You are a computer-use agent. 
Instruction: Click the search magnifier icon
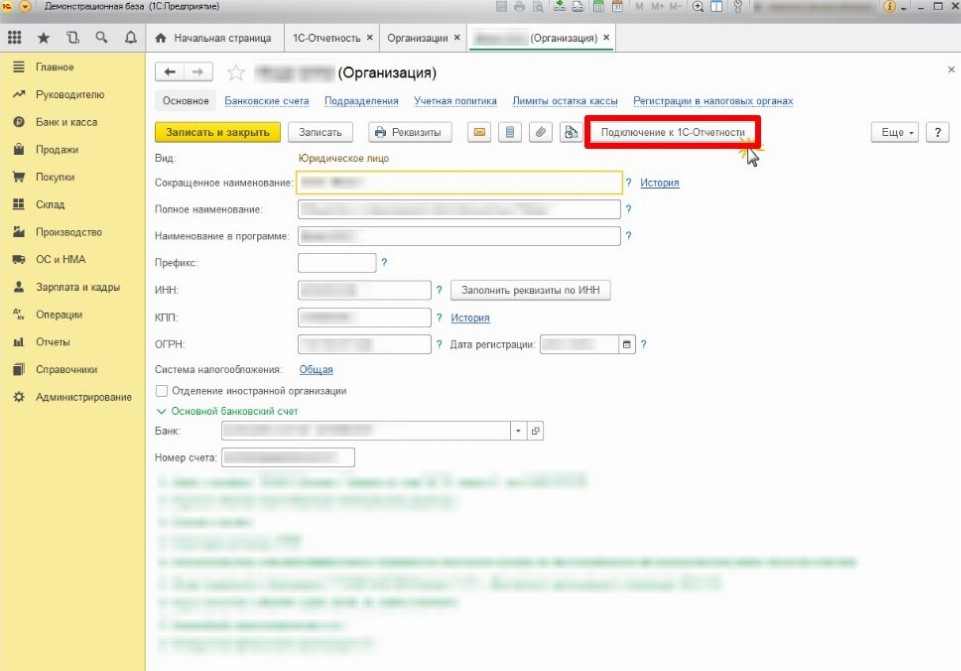click(x=101, y=38)
